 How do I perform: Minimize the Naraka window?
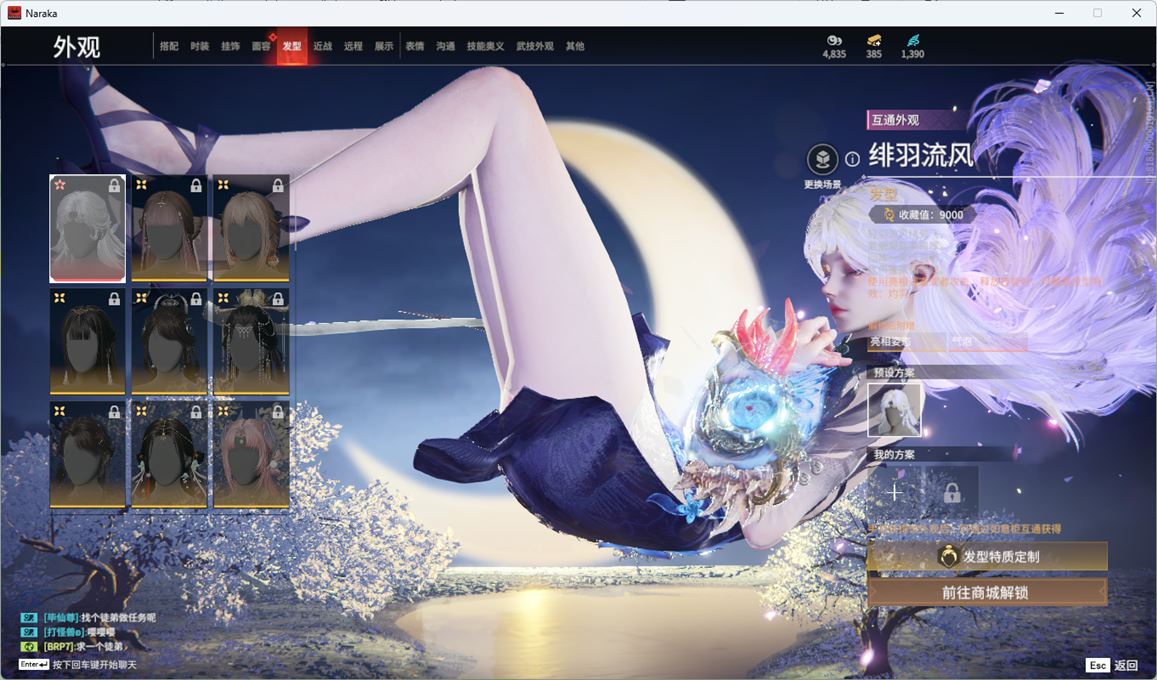click(x=1060, y=13)
